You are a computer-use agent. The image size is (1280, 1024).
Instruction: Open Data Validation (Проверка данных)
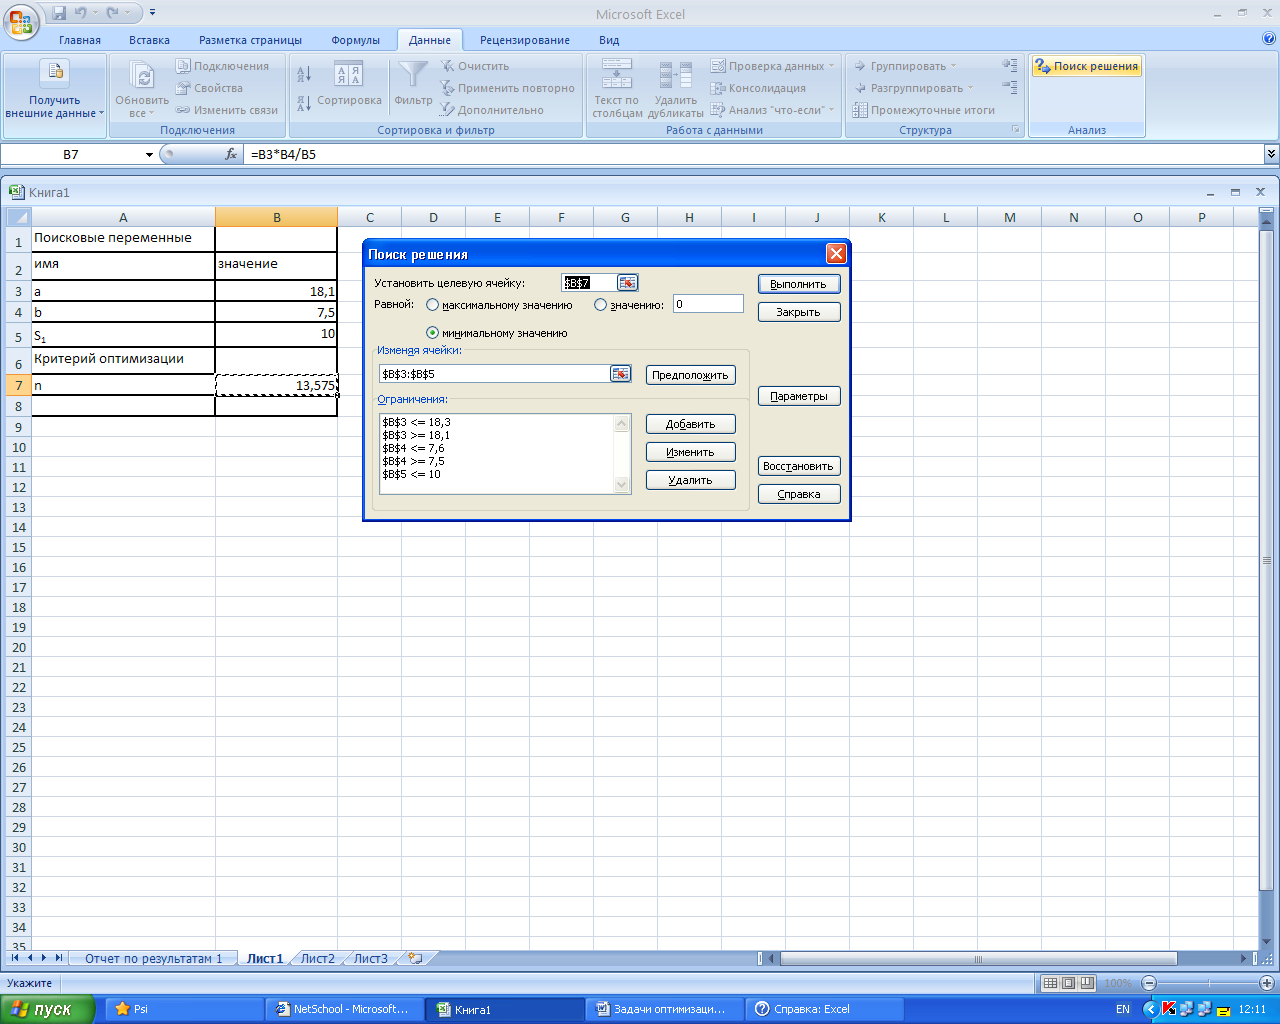click(x=768, y=66)
